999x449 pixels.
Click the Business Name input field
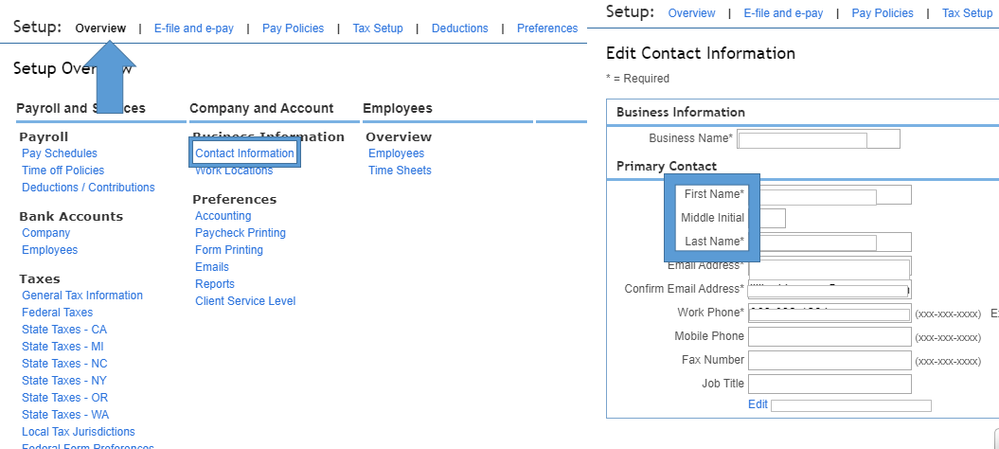pos(819,139)
